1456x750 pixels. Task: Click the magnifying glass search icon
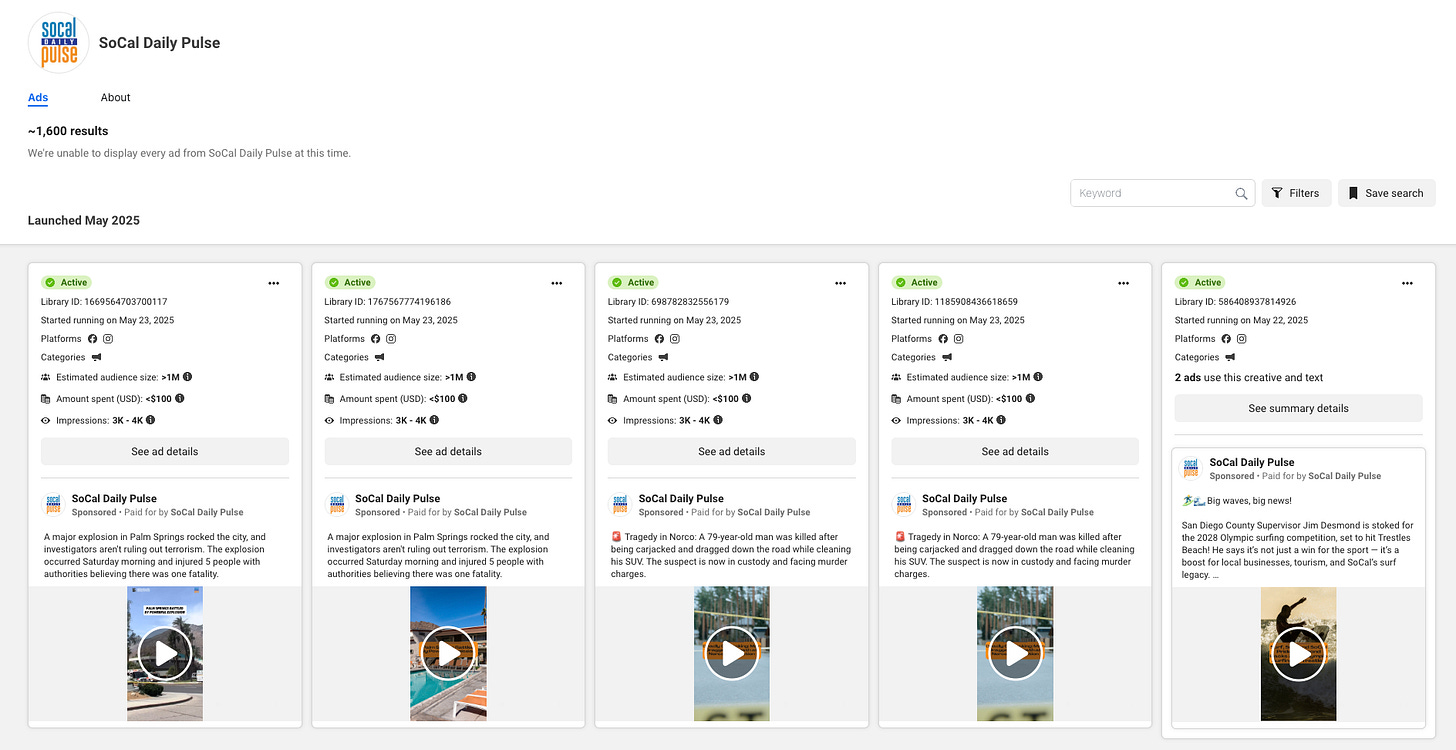pyautogui.click(x=1241, y=194)
